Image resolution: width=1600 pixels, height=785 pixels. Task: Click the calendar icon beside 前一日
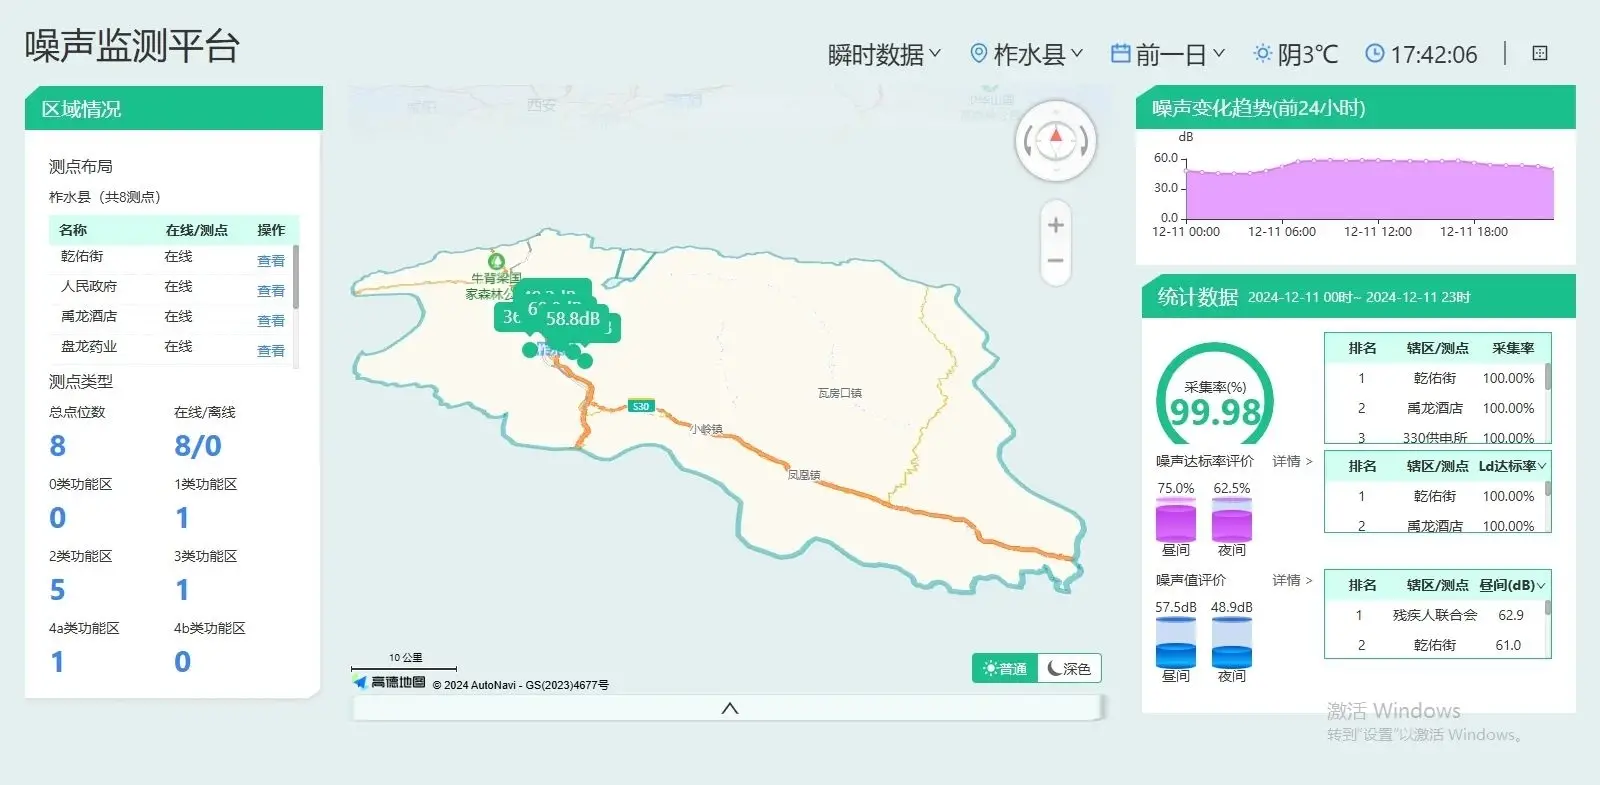pos(1121,53)
